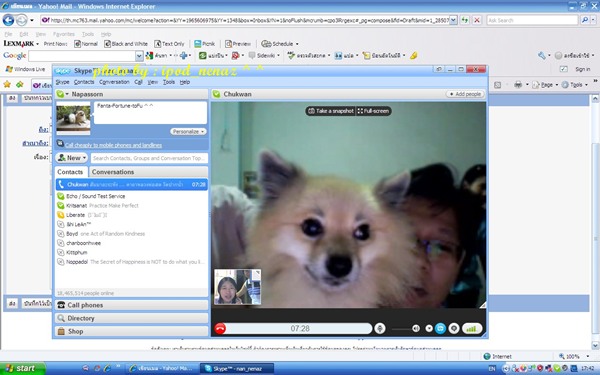The image size is (600, 375).
Task: Check call quality via green signal bars
Action: pyautogui.click(x=472, y=328)
